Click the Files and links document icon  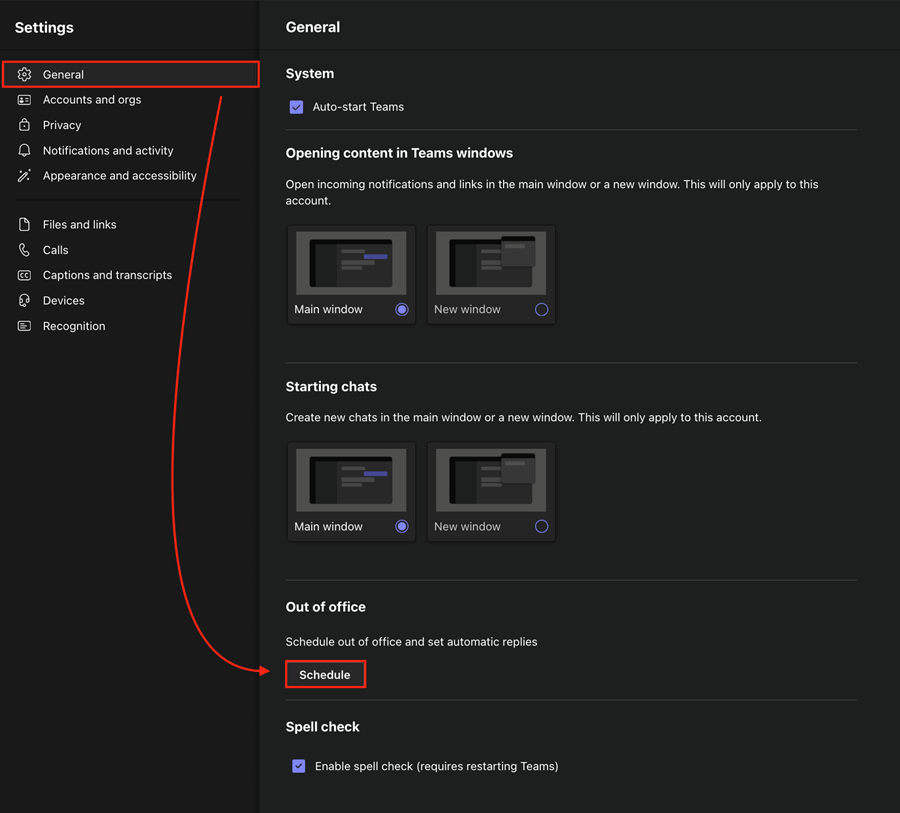click(24, 224)
